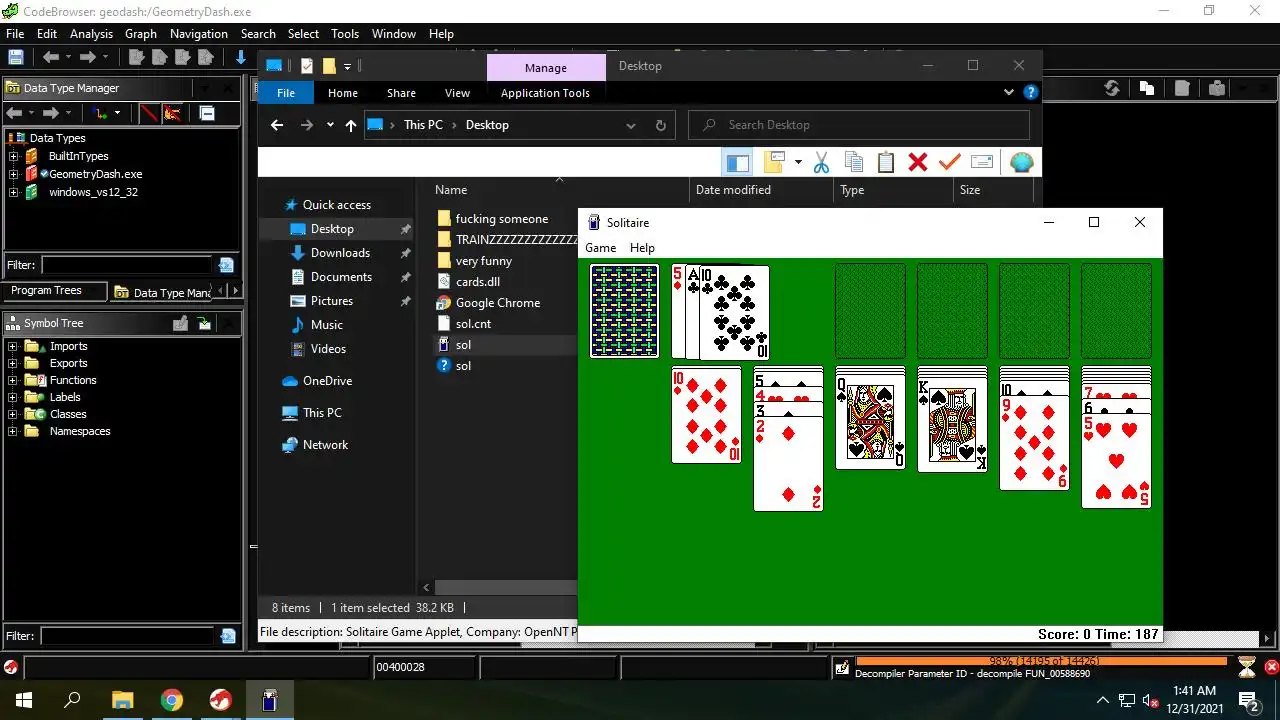Click the Paste clipboard icon in Explorer toolbar

click(x=886, y=162)
